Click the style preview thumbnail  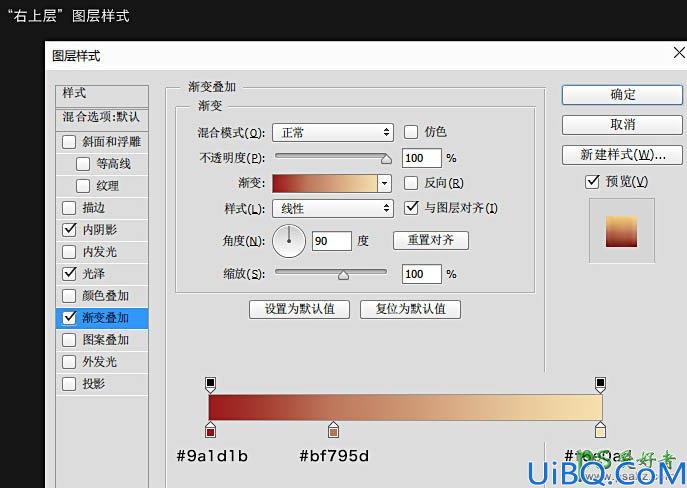point(621,231)
